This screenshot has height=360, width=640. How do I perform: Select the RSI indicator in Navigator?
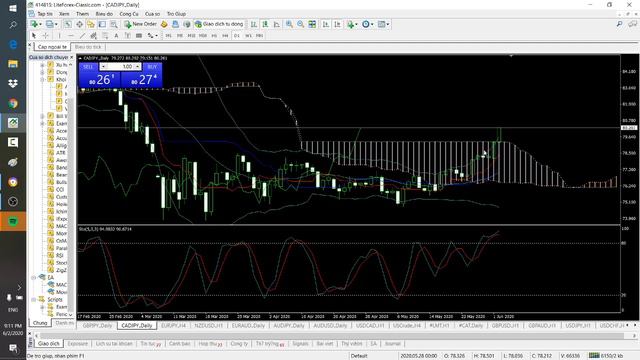(x=60, y=256)
